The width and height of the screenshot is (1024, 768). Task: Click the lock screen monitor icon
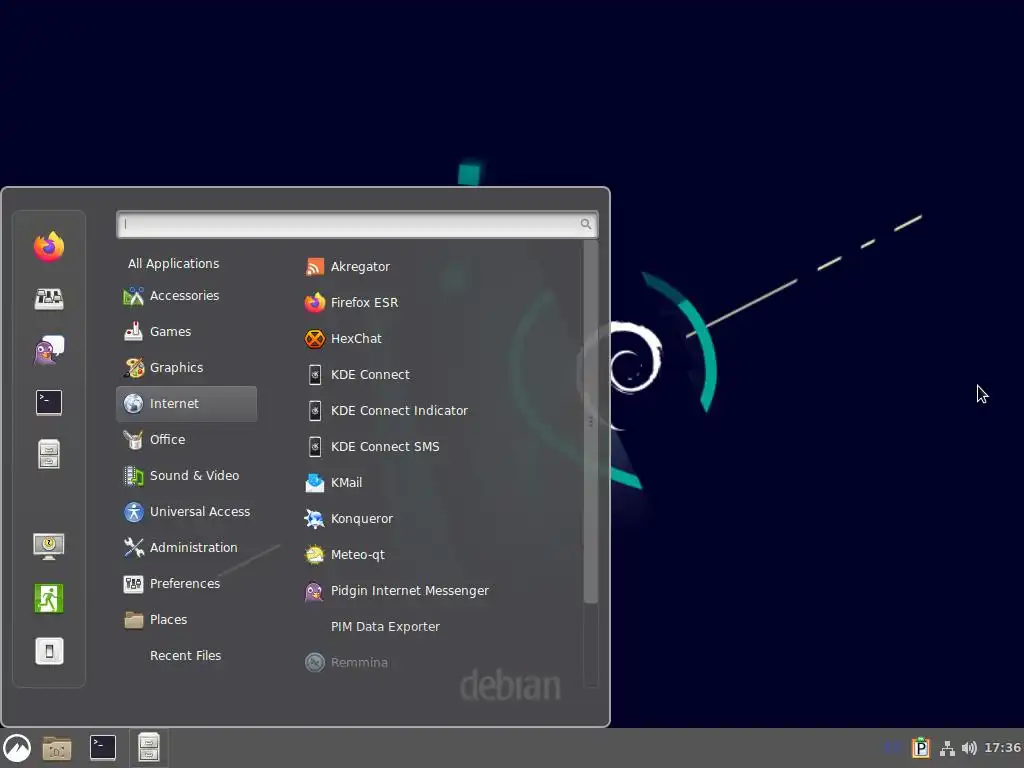pyautogui.click(x=49, y=546)
